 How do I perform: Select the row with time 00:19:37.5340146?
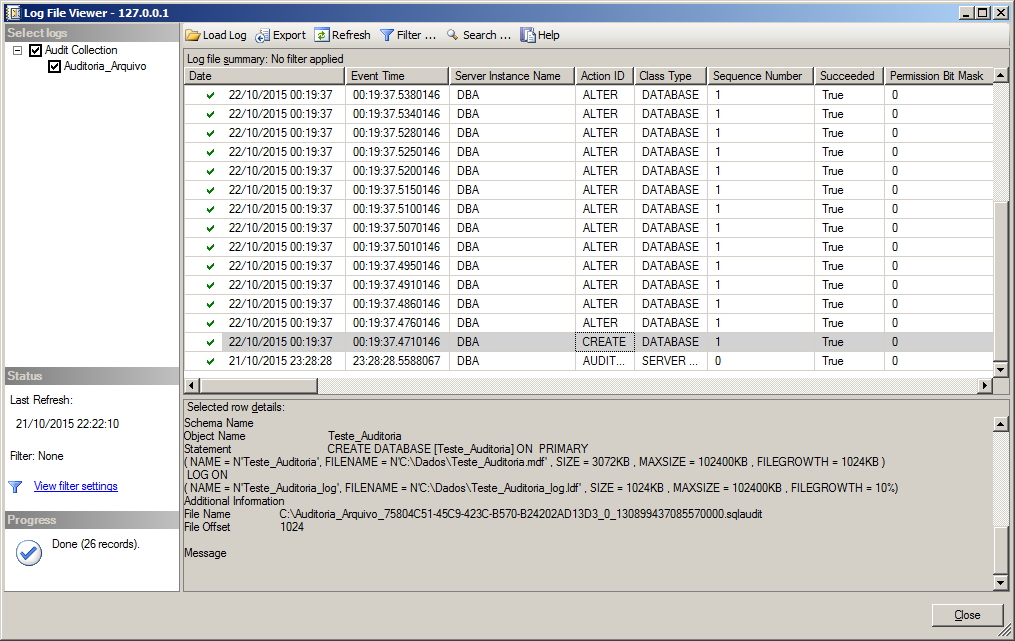coord(588,114)
